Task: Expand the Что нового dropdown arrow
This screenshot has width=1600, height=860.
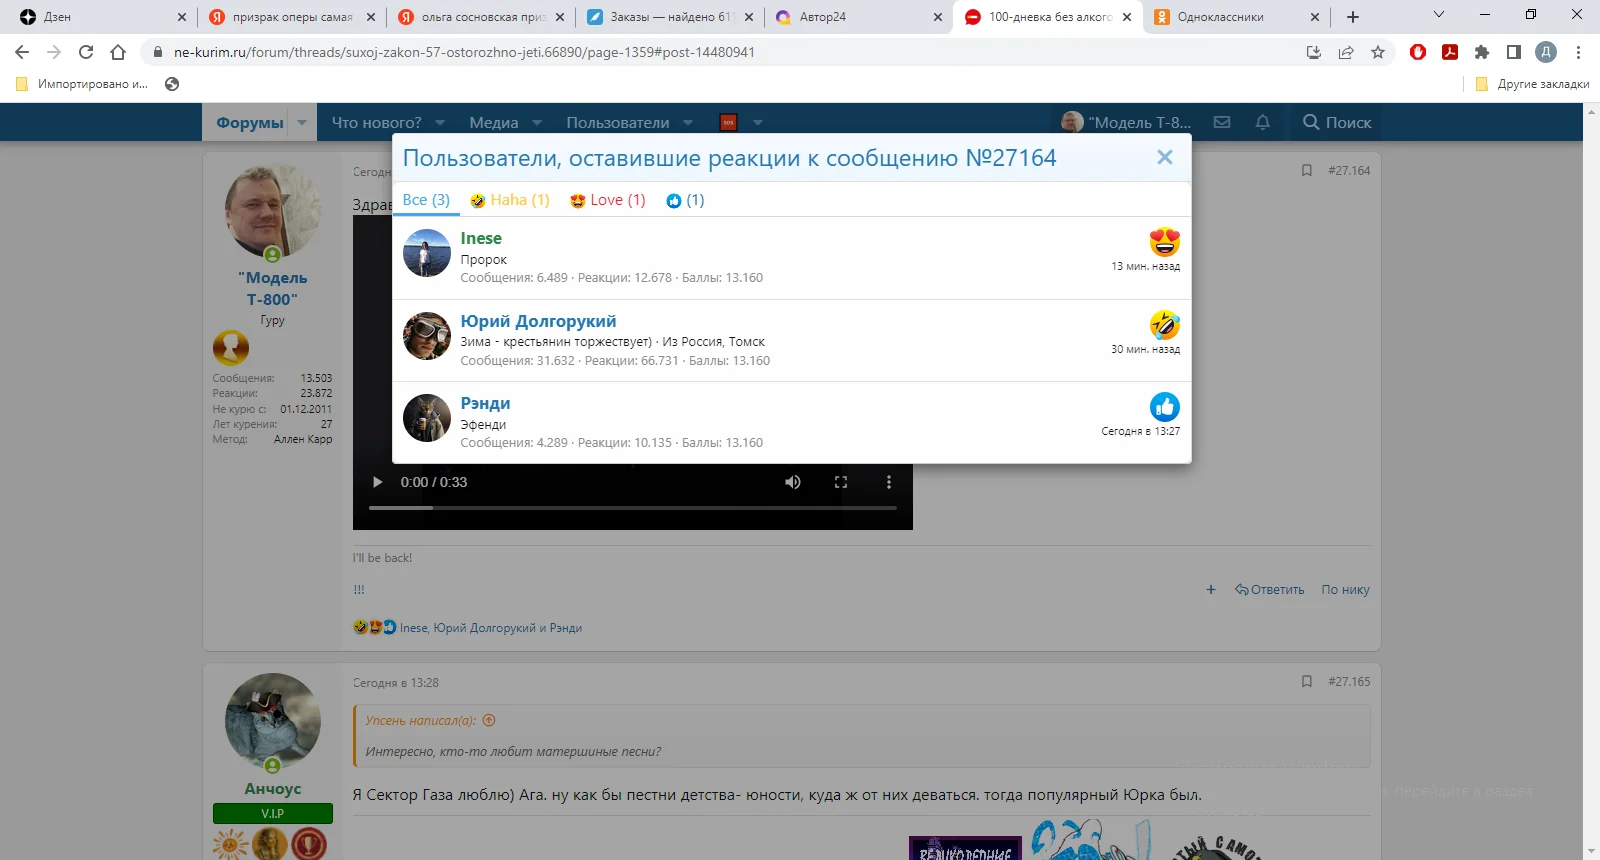Action: point(440,123)
